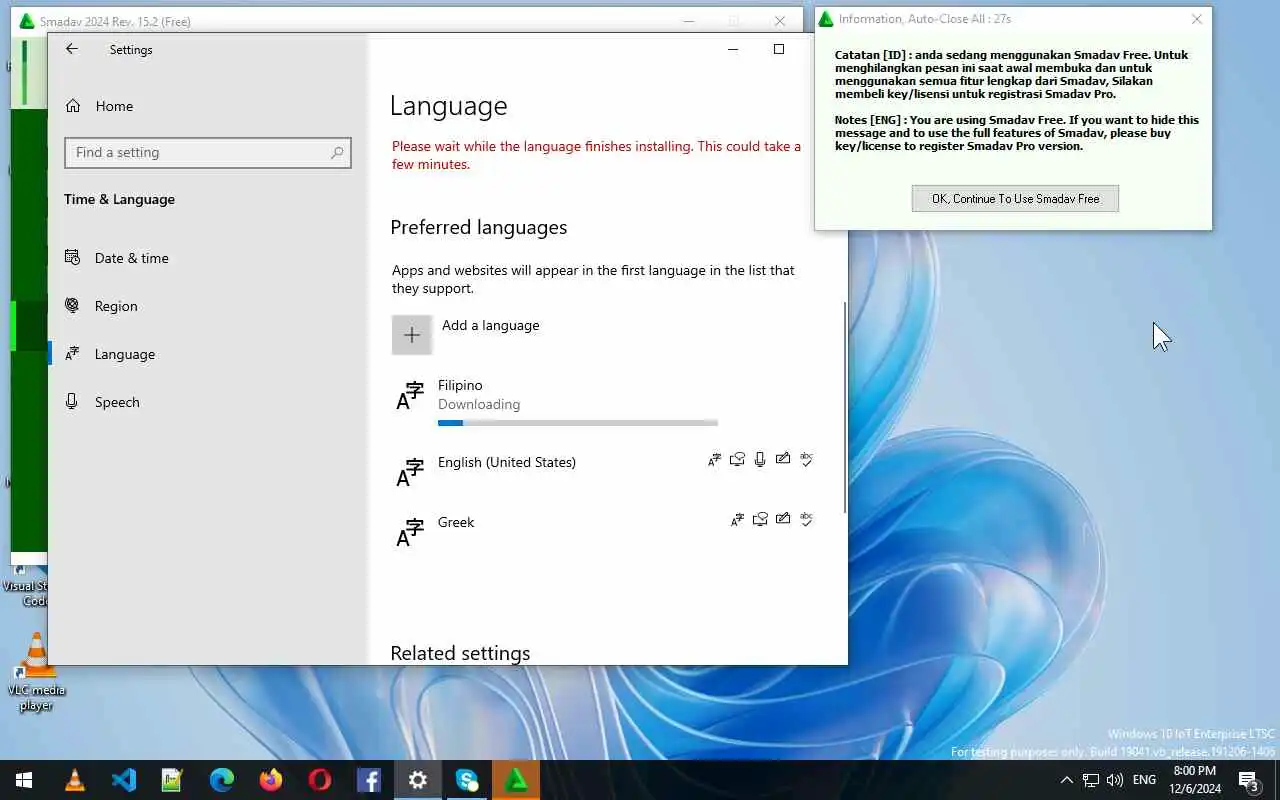This screenshot has height=800, width=1280.
Task: Open Notepad++ from the taskbar
Action: click(x=173, y=780)
